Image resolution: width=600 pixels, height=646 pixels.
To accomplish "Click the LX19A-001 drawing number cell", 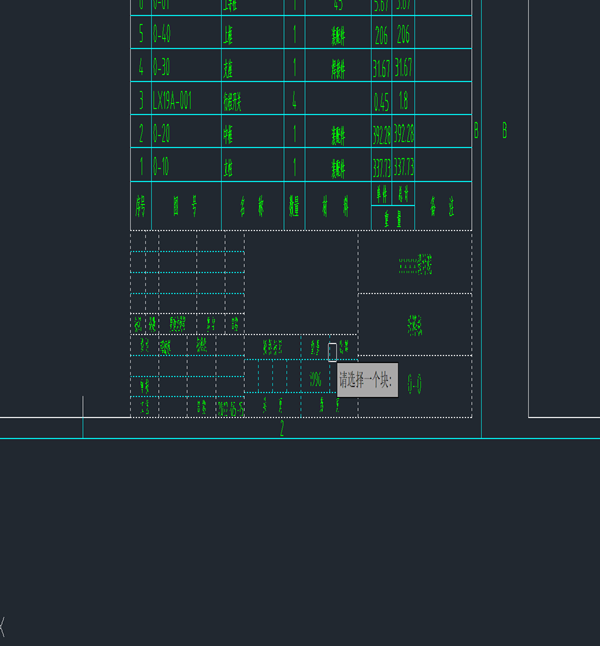I will [172, 100].
